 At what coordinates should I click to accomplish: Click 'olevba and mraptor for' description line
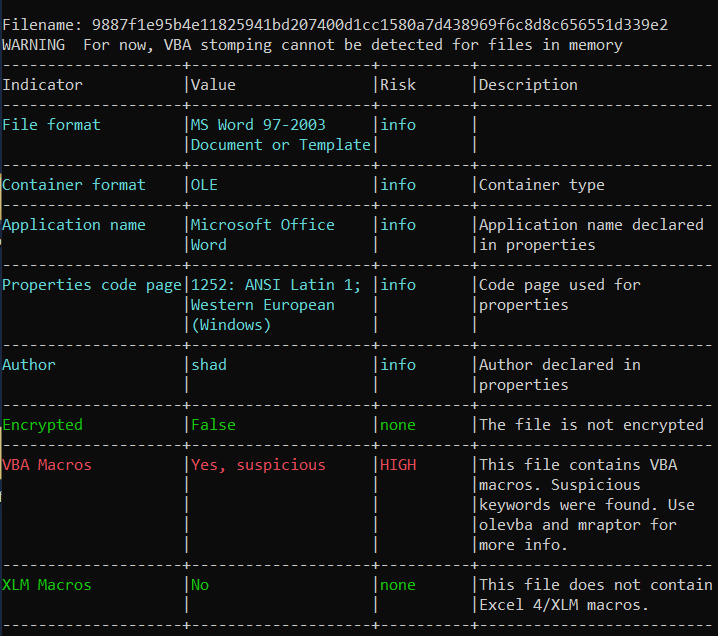click(x=578, y=525)
